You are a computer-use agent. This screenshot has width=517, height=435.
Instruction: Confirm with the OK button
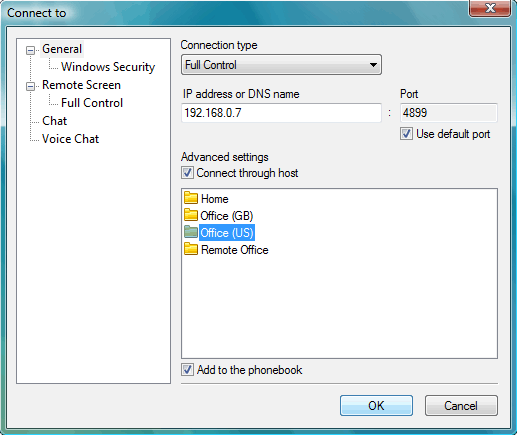click(376, 406)
